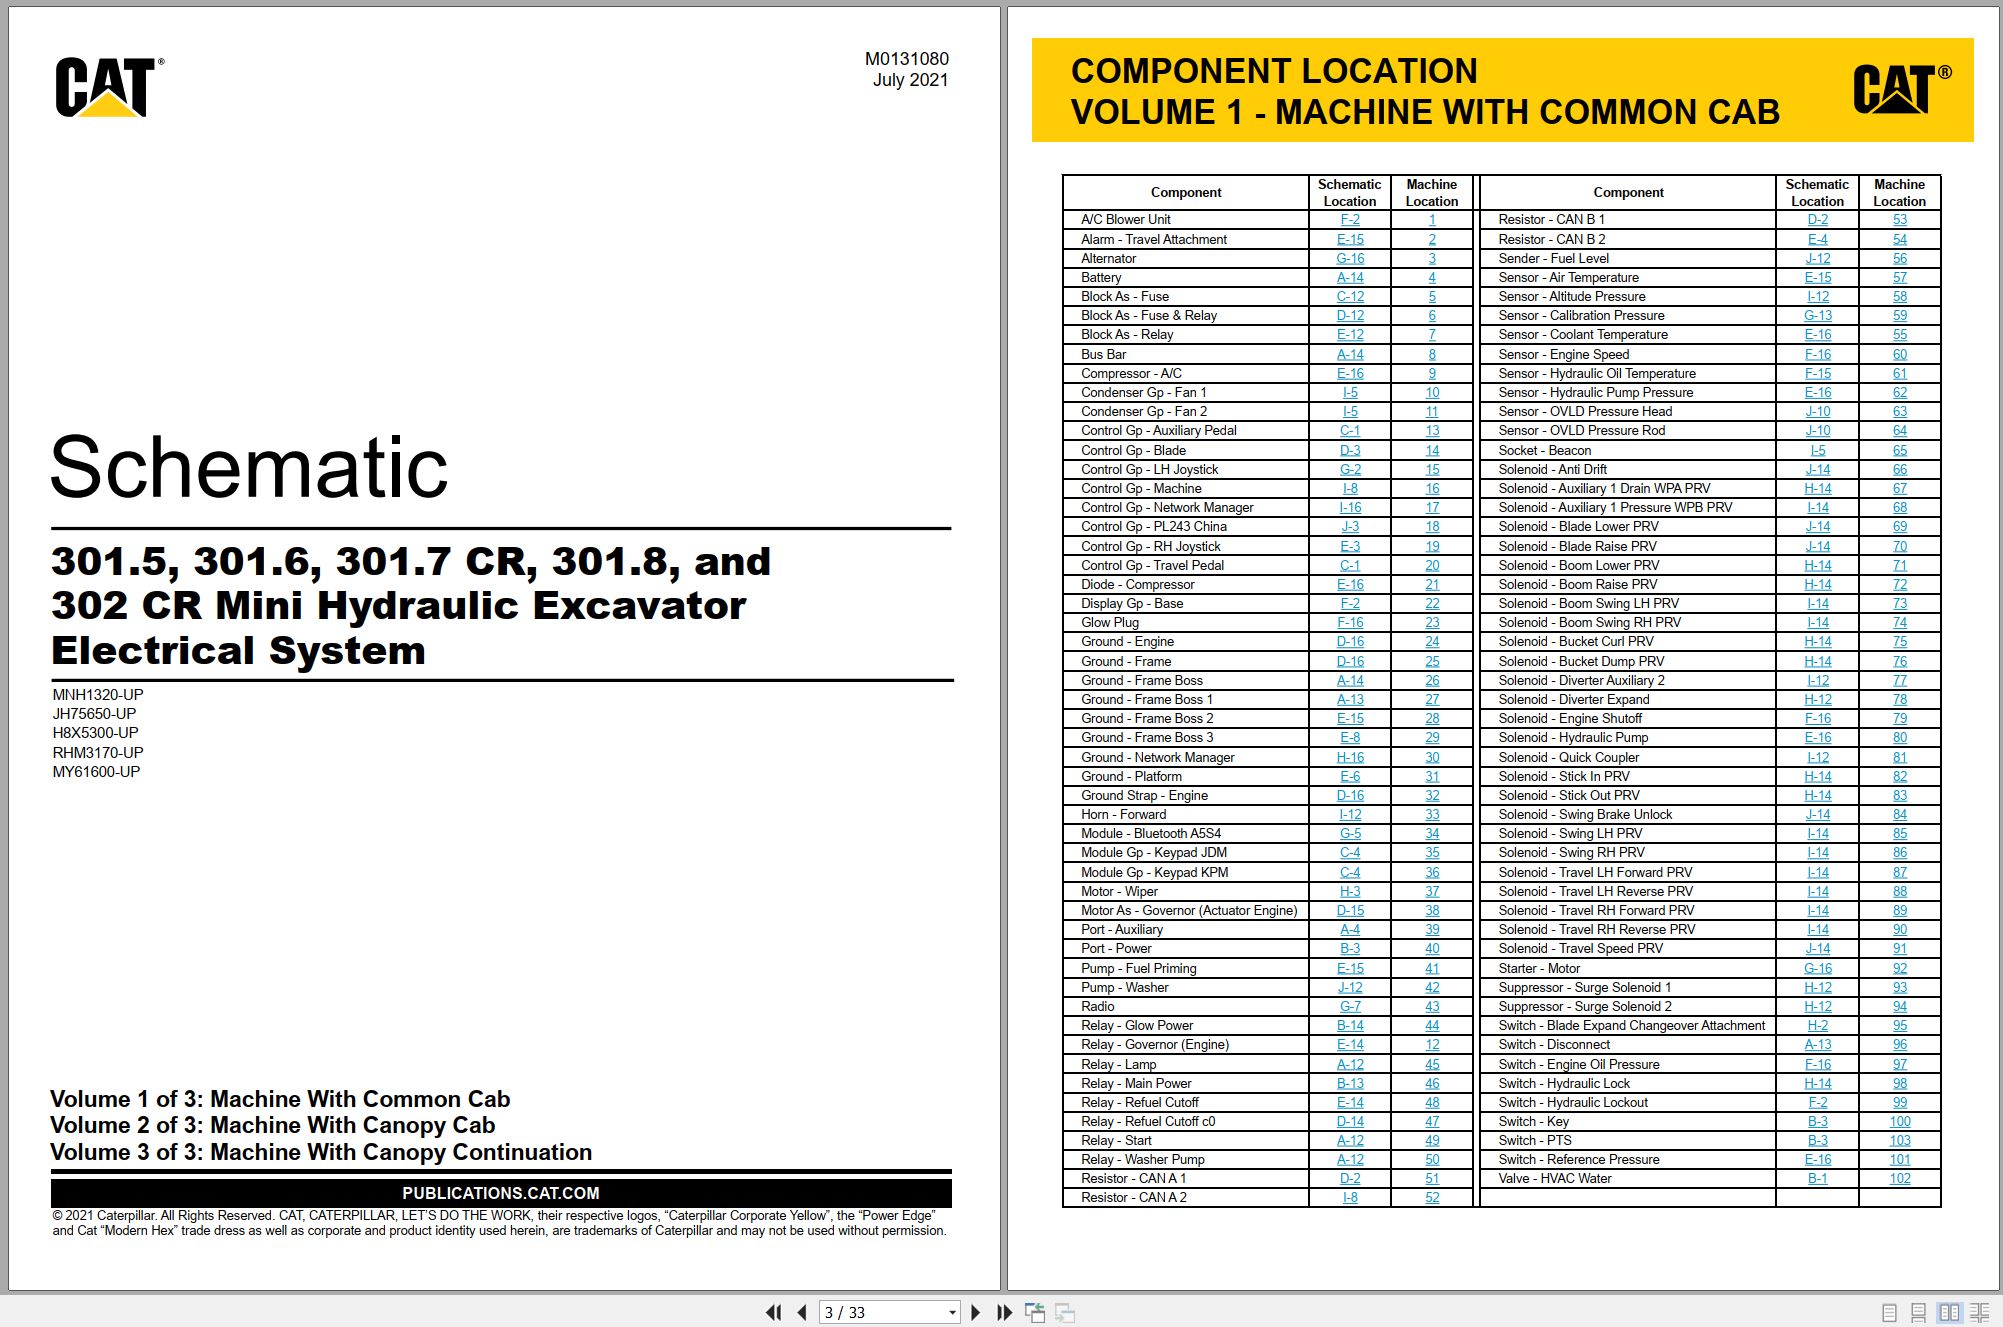The image size is (2003, 1327).
Task: Click the PUBLICATIONS.CAT.COM banner
Action: [501, 1193]
